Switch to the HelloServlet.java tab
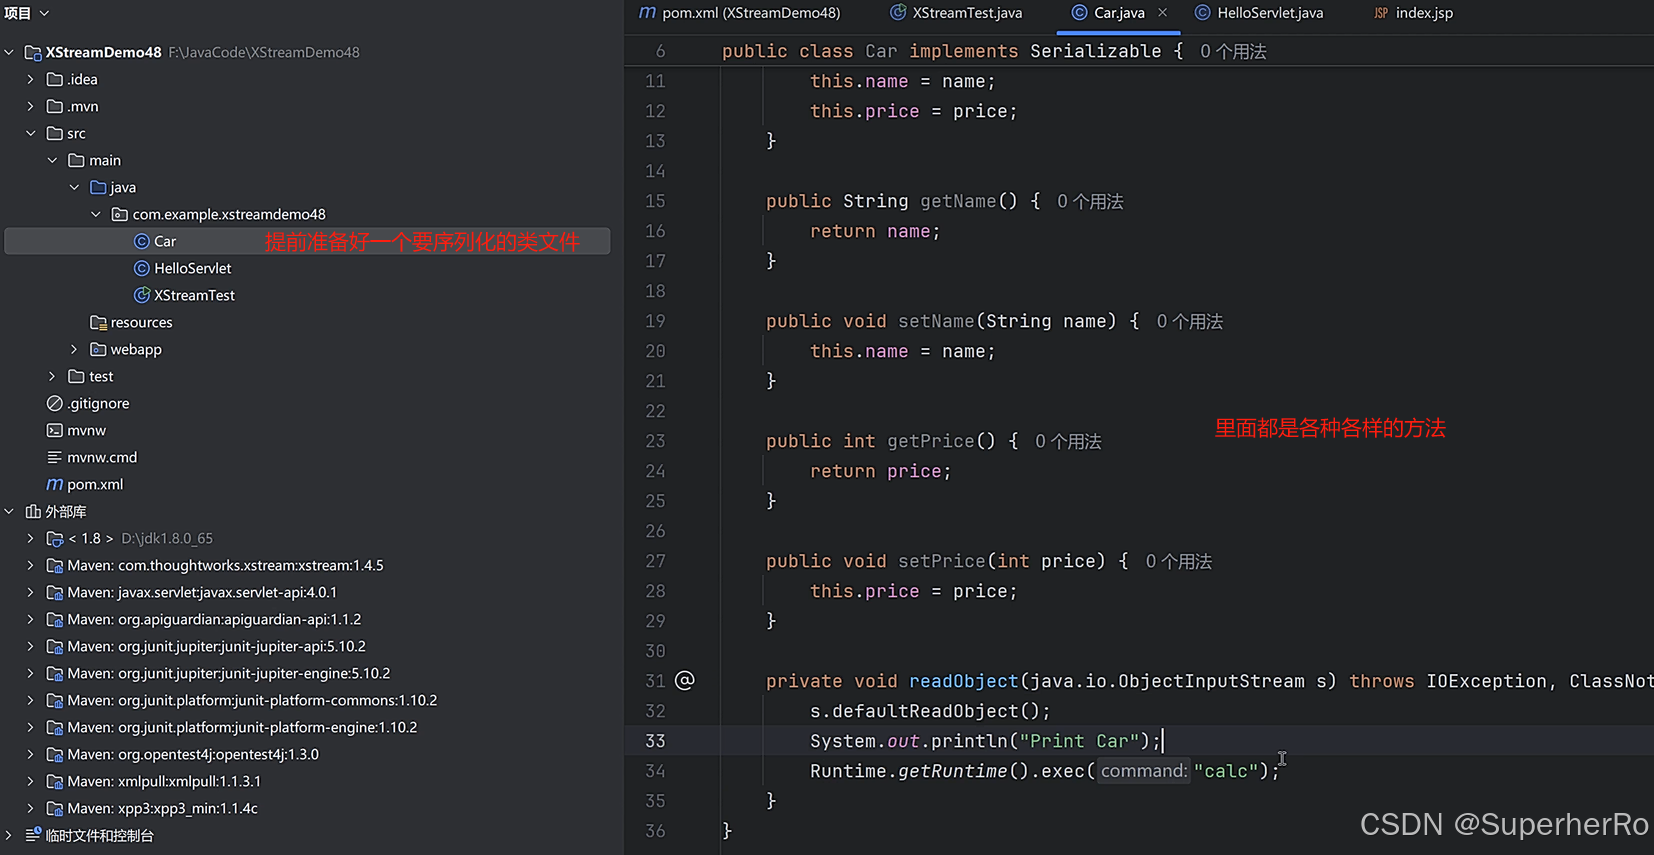The width and height of the screenshot is (1654, 855). click(x=1259, y=13)
